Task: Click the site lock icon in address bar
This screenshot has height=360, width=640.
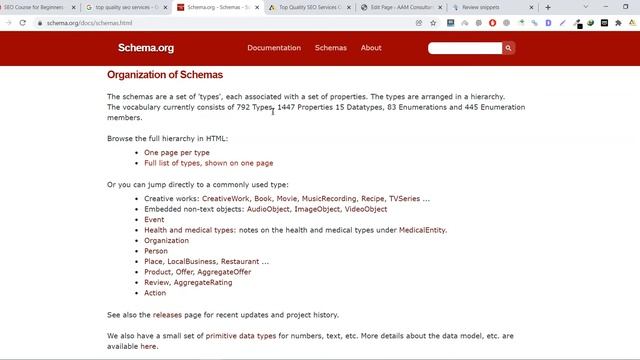Action: [x=40, y=23]
